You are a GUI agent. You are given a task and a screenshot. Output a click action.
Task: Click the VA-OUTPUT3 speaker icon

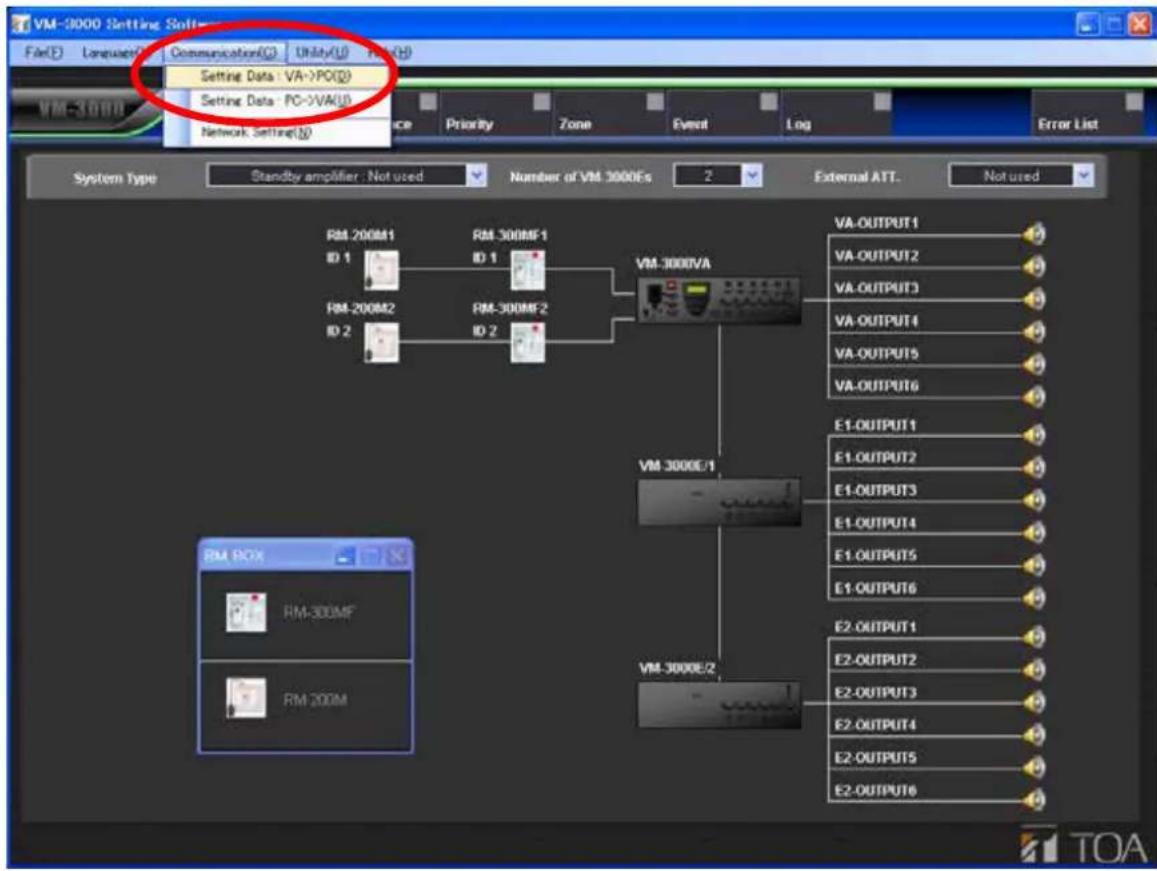click(x=1035, y=299)
